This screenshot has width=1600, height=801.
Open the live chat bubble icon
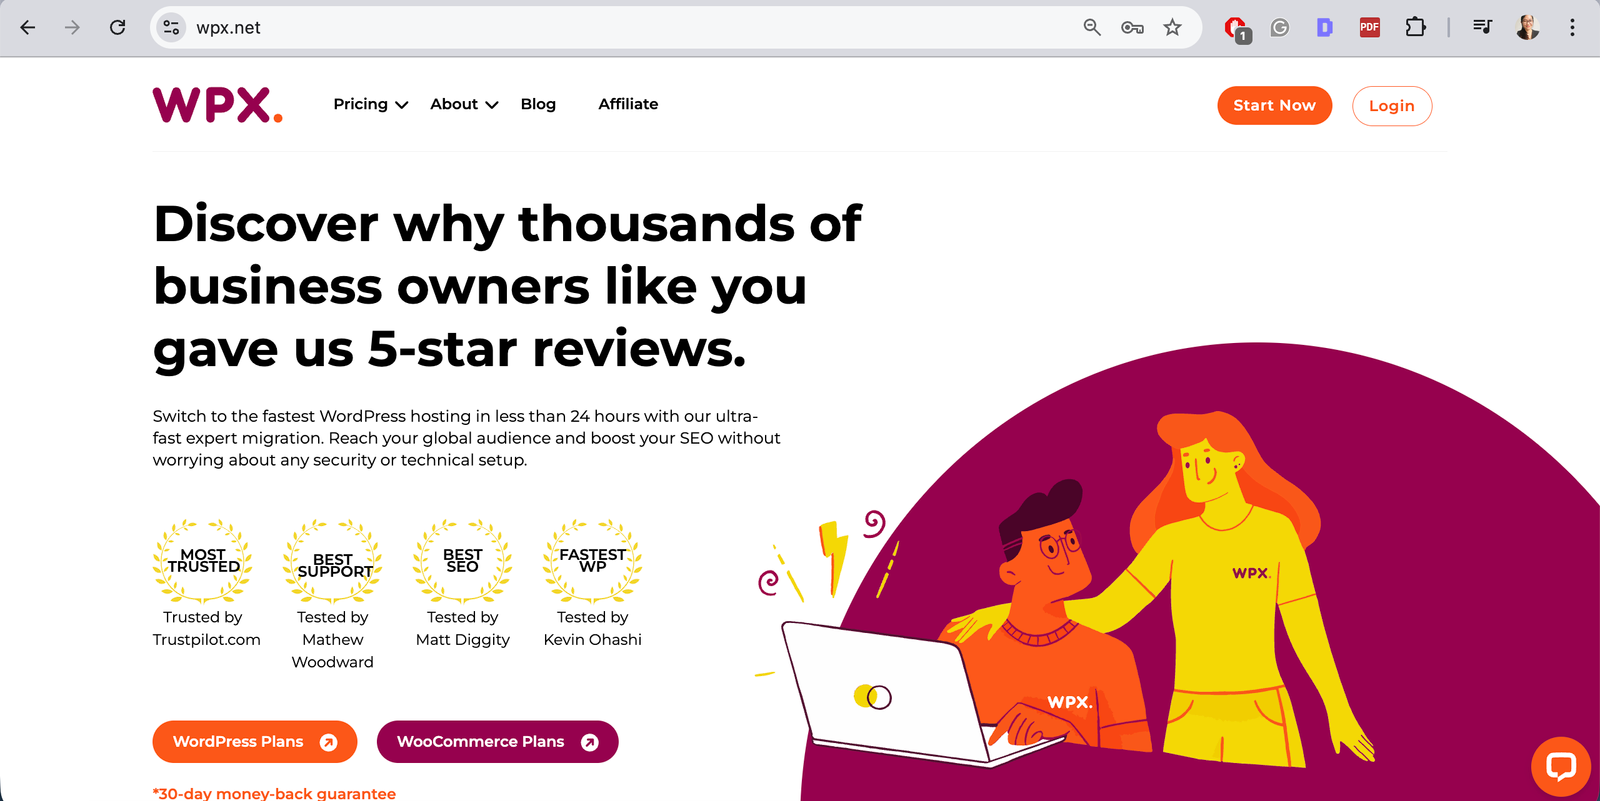tap(1560, 767)
